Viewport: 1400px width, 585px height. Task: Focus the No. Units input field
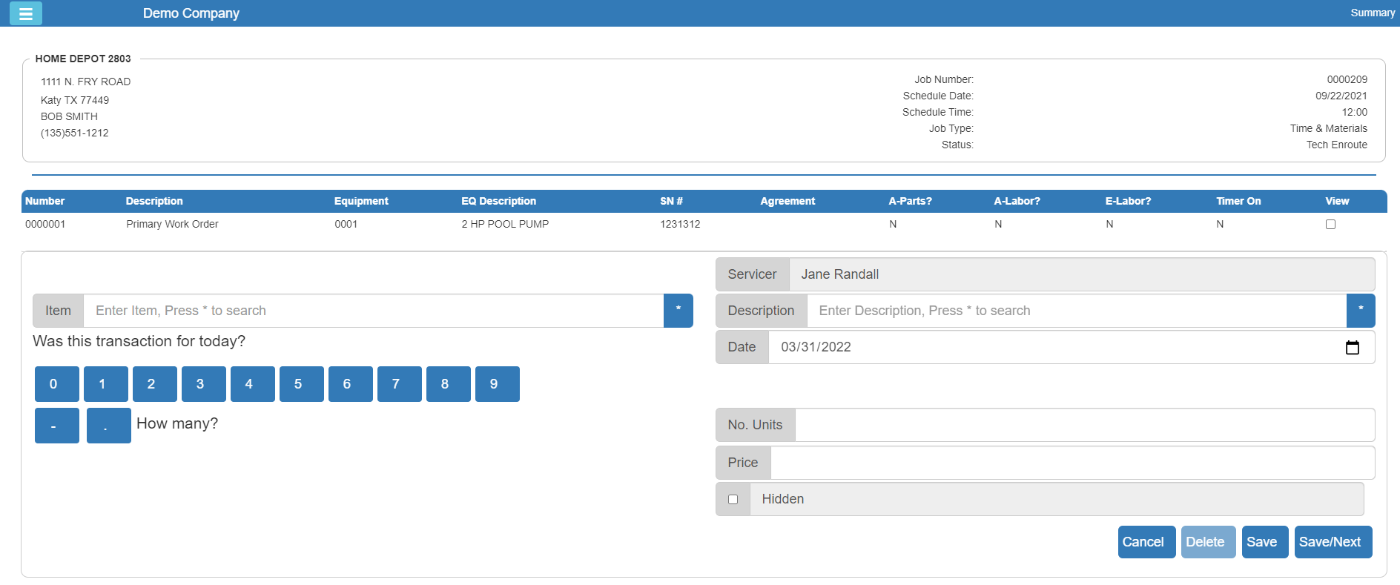1084,425
